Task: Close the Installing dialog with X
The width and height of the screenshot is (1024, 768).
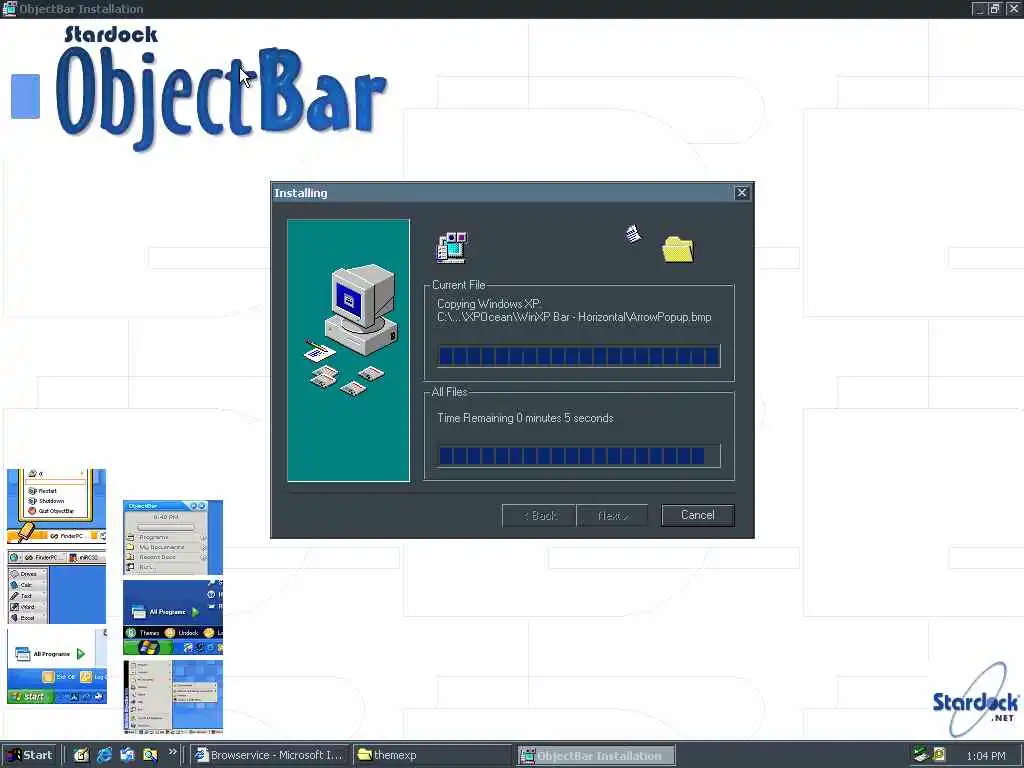Action: tap(741, 193)
